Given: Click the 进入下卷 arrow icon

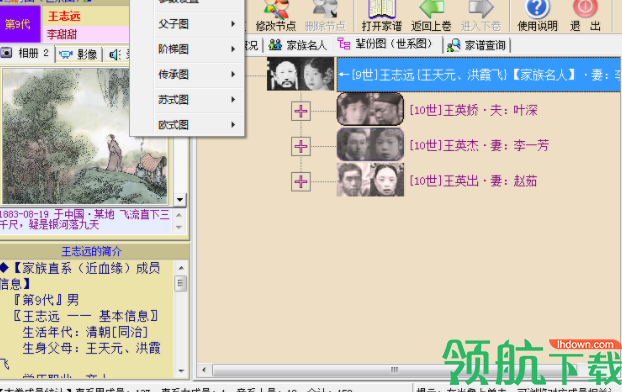Looking at the screenshot, I should click(x=481, y=16).
